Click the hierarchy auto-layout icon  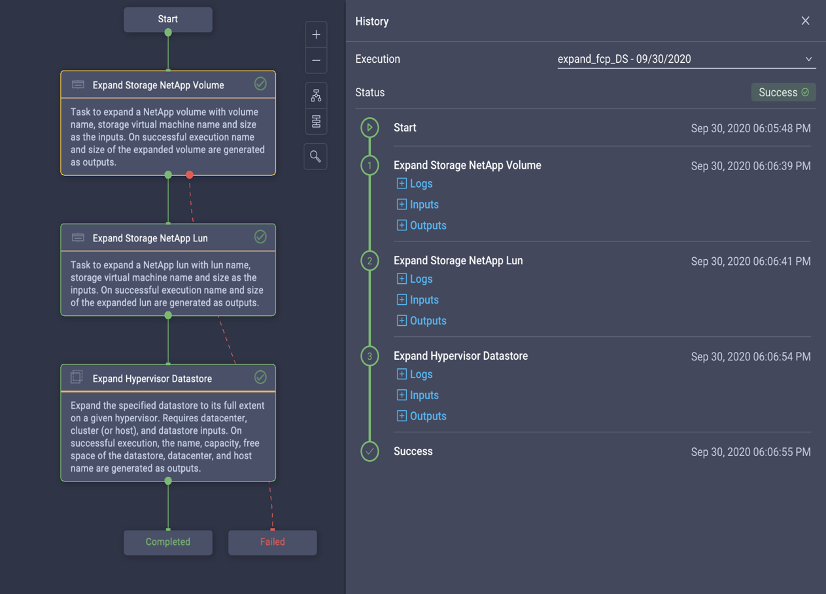[x=316, y=96]
